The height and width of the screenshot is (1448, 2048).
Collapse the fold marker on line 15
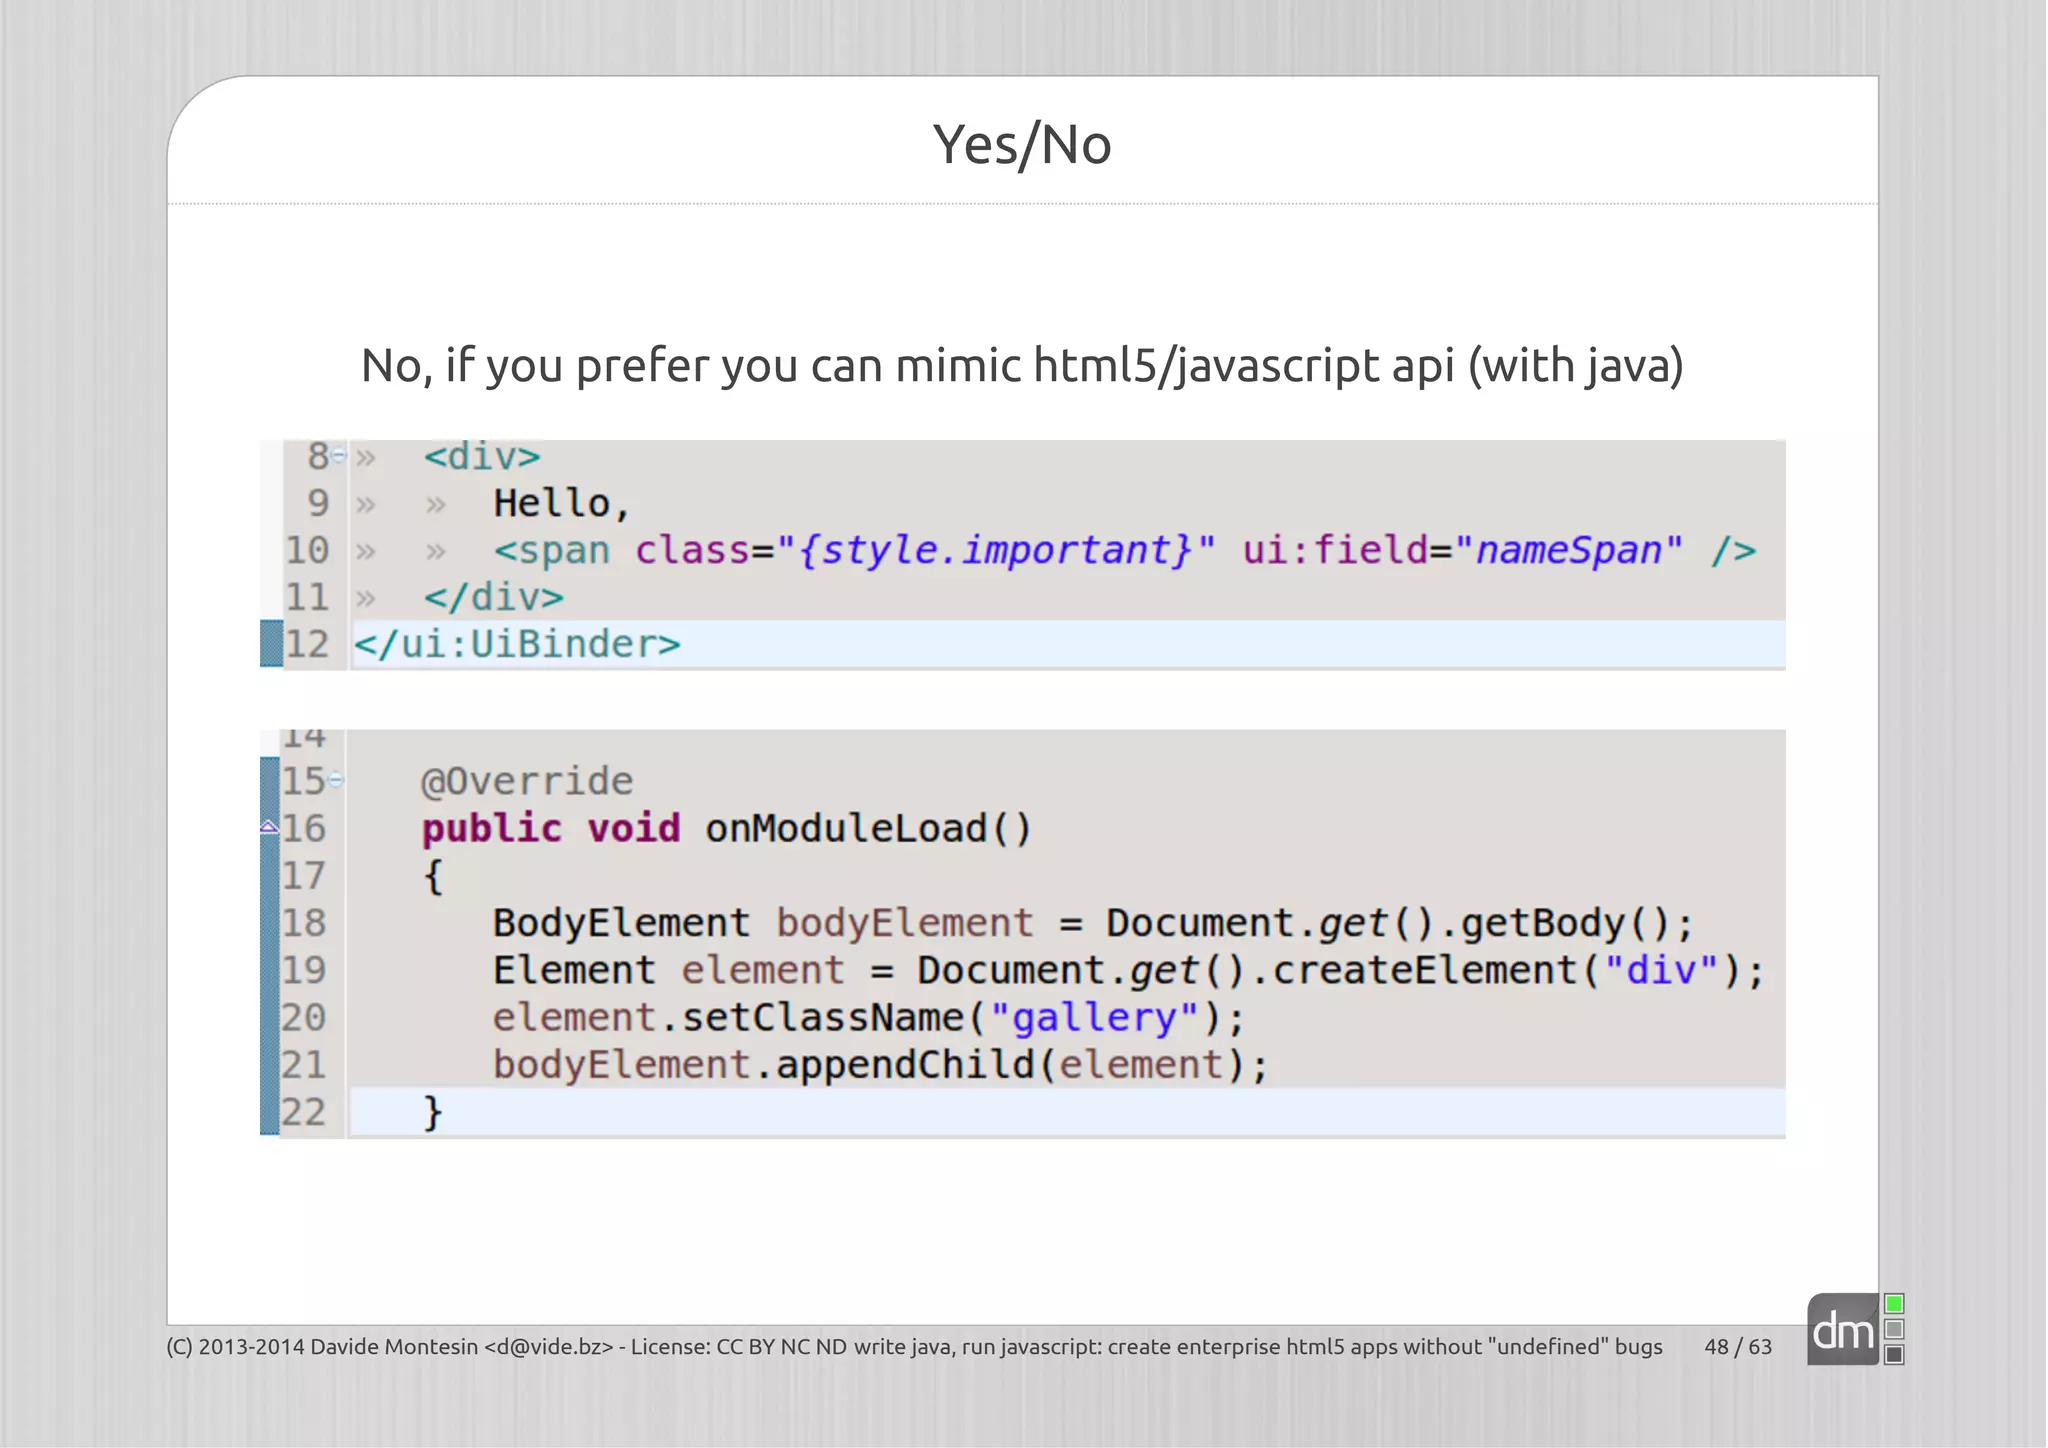click(336, 779)
